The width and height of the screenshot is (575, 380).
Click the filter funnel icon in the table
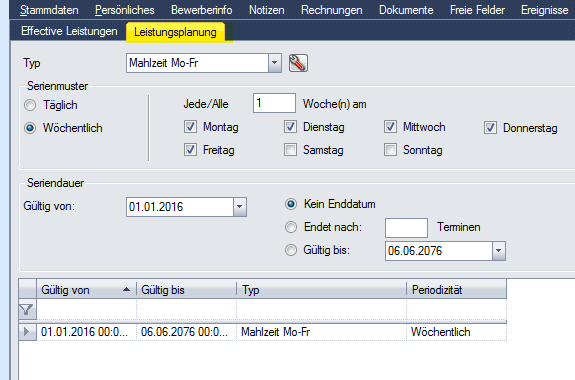[27, 310]
